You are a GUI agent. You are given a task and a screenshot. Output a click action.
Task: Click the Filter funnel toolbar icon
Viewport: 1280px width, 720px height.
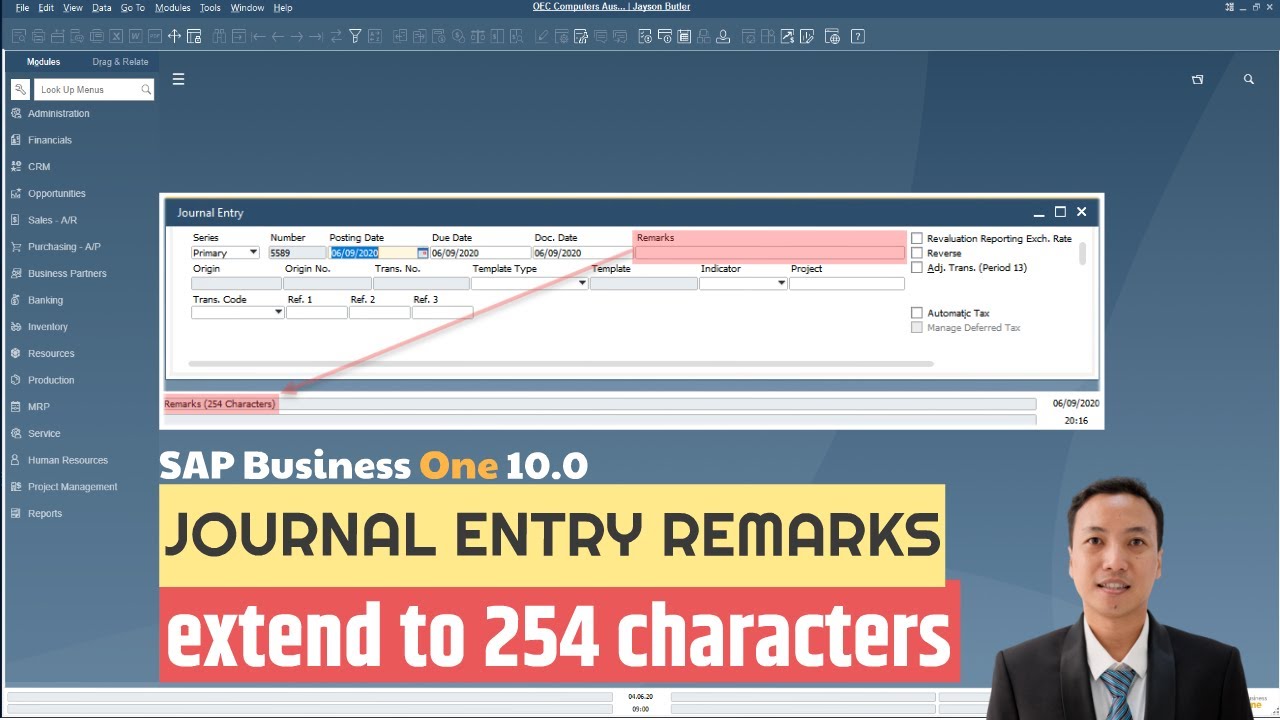click(x=355, y=37)
